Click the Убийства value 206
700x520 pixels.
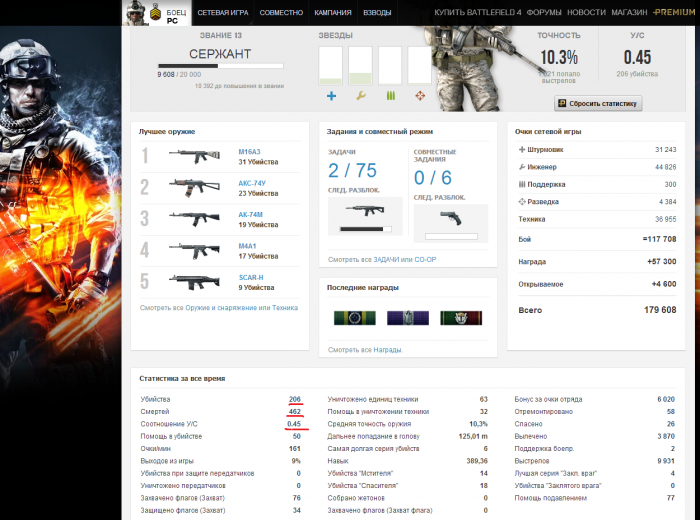[x=295, y=399]
